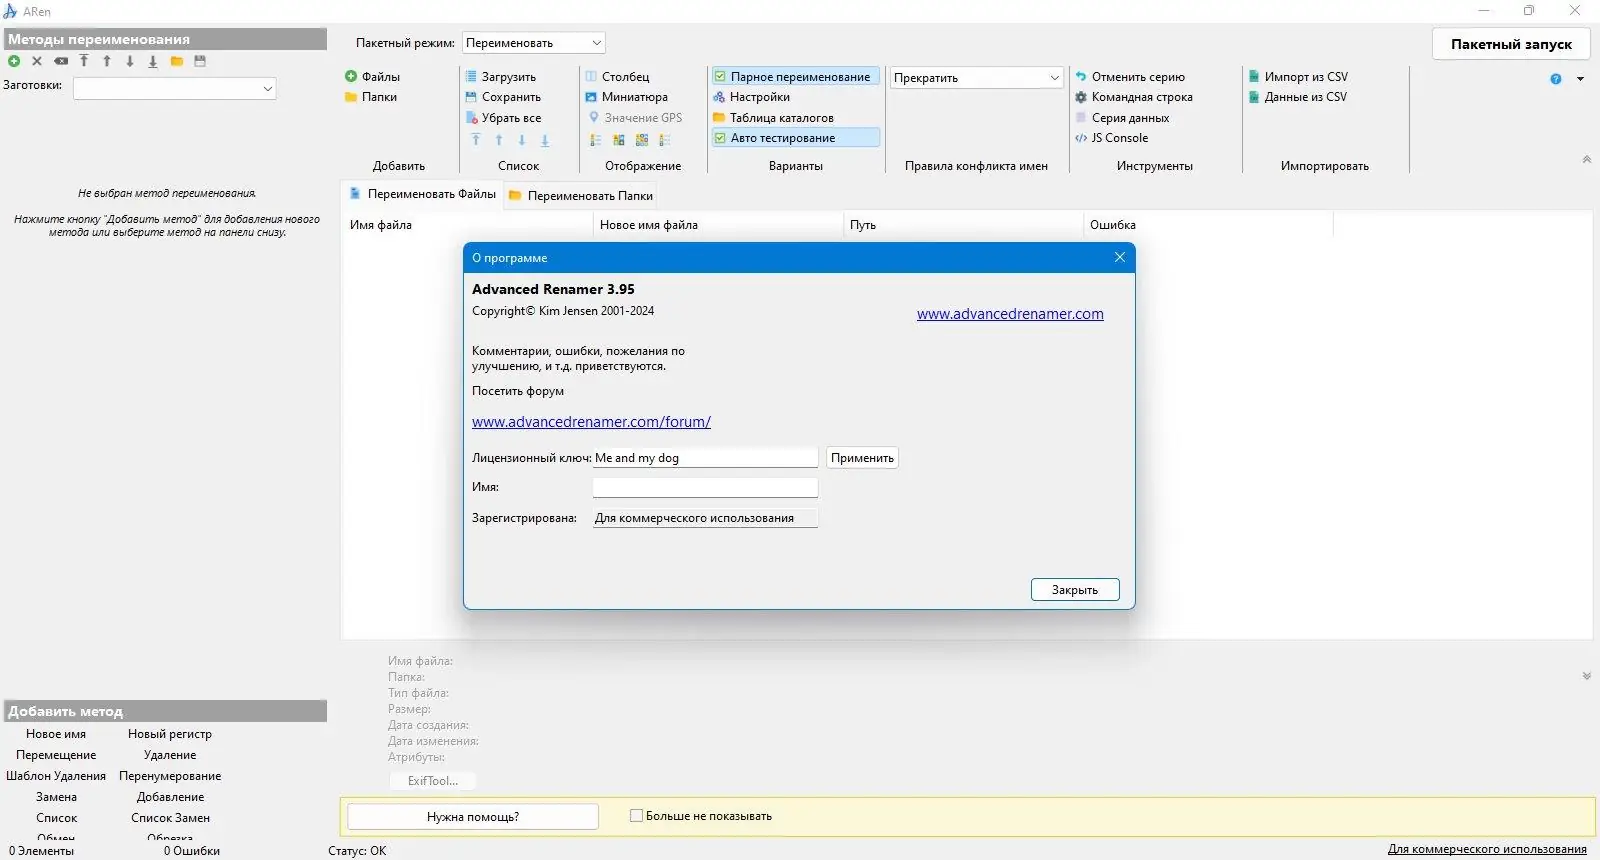Open dropdown arrow next to help icon
1600x860 pixels.
click(x=1580, y=79)
